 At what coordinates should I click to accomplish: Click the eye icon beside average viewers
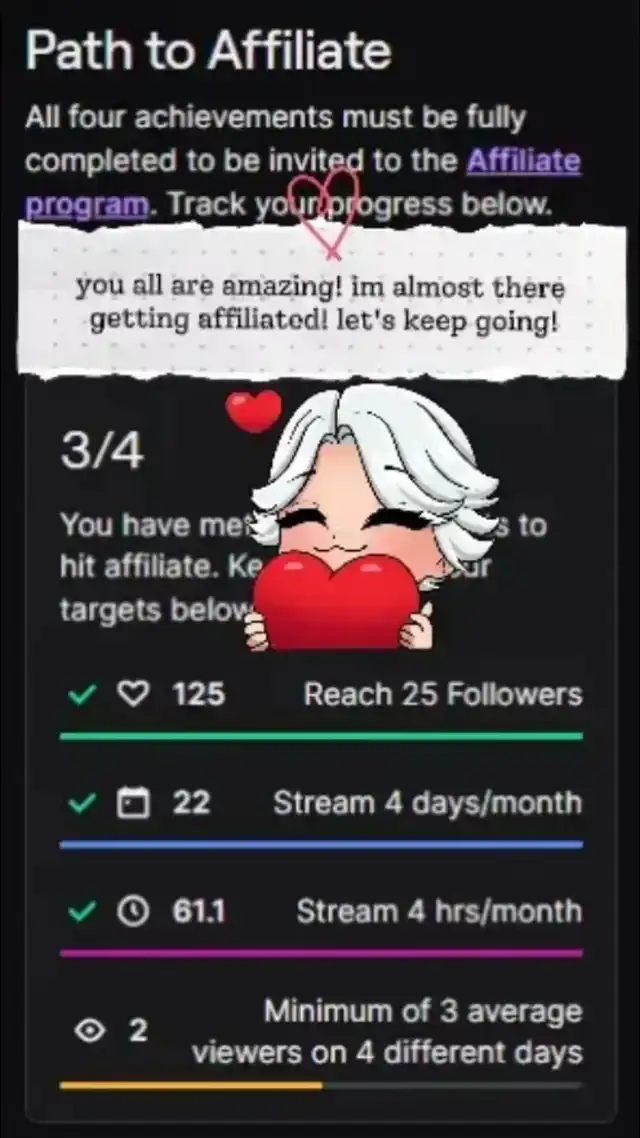pyautogui.click(x=89, y=1031)
